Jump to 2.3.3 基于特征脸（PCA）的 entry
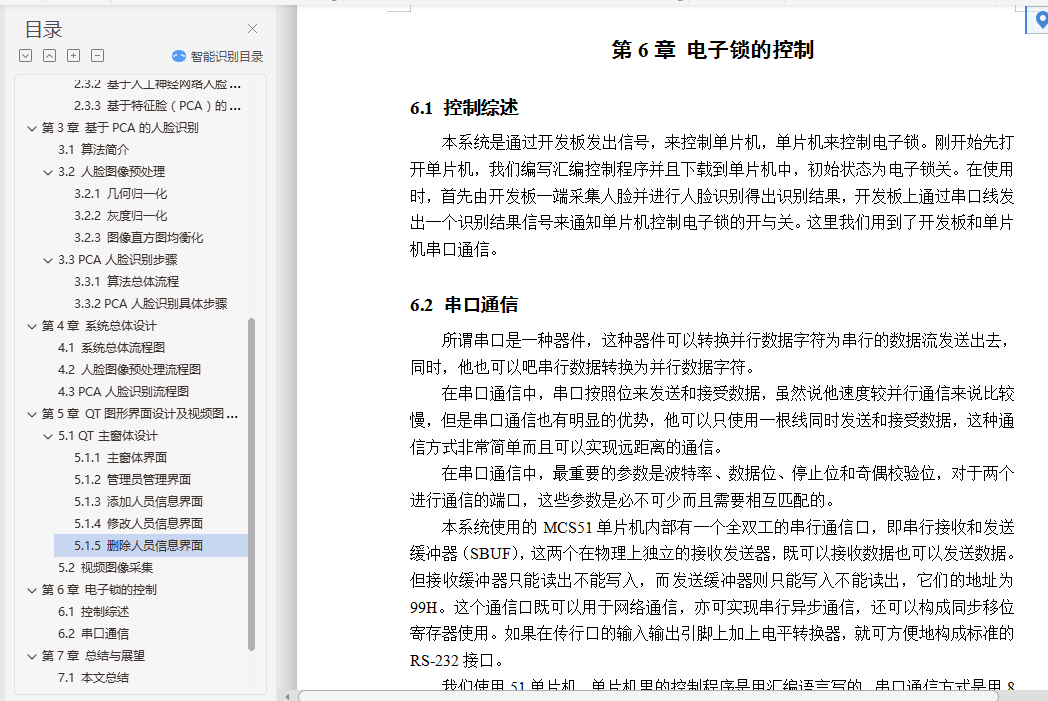Viewport: 1048px width, 701px height. click(x=157, y=106)
